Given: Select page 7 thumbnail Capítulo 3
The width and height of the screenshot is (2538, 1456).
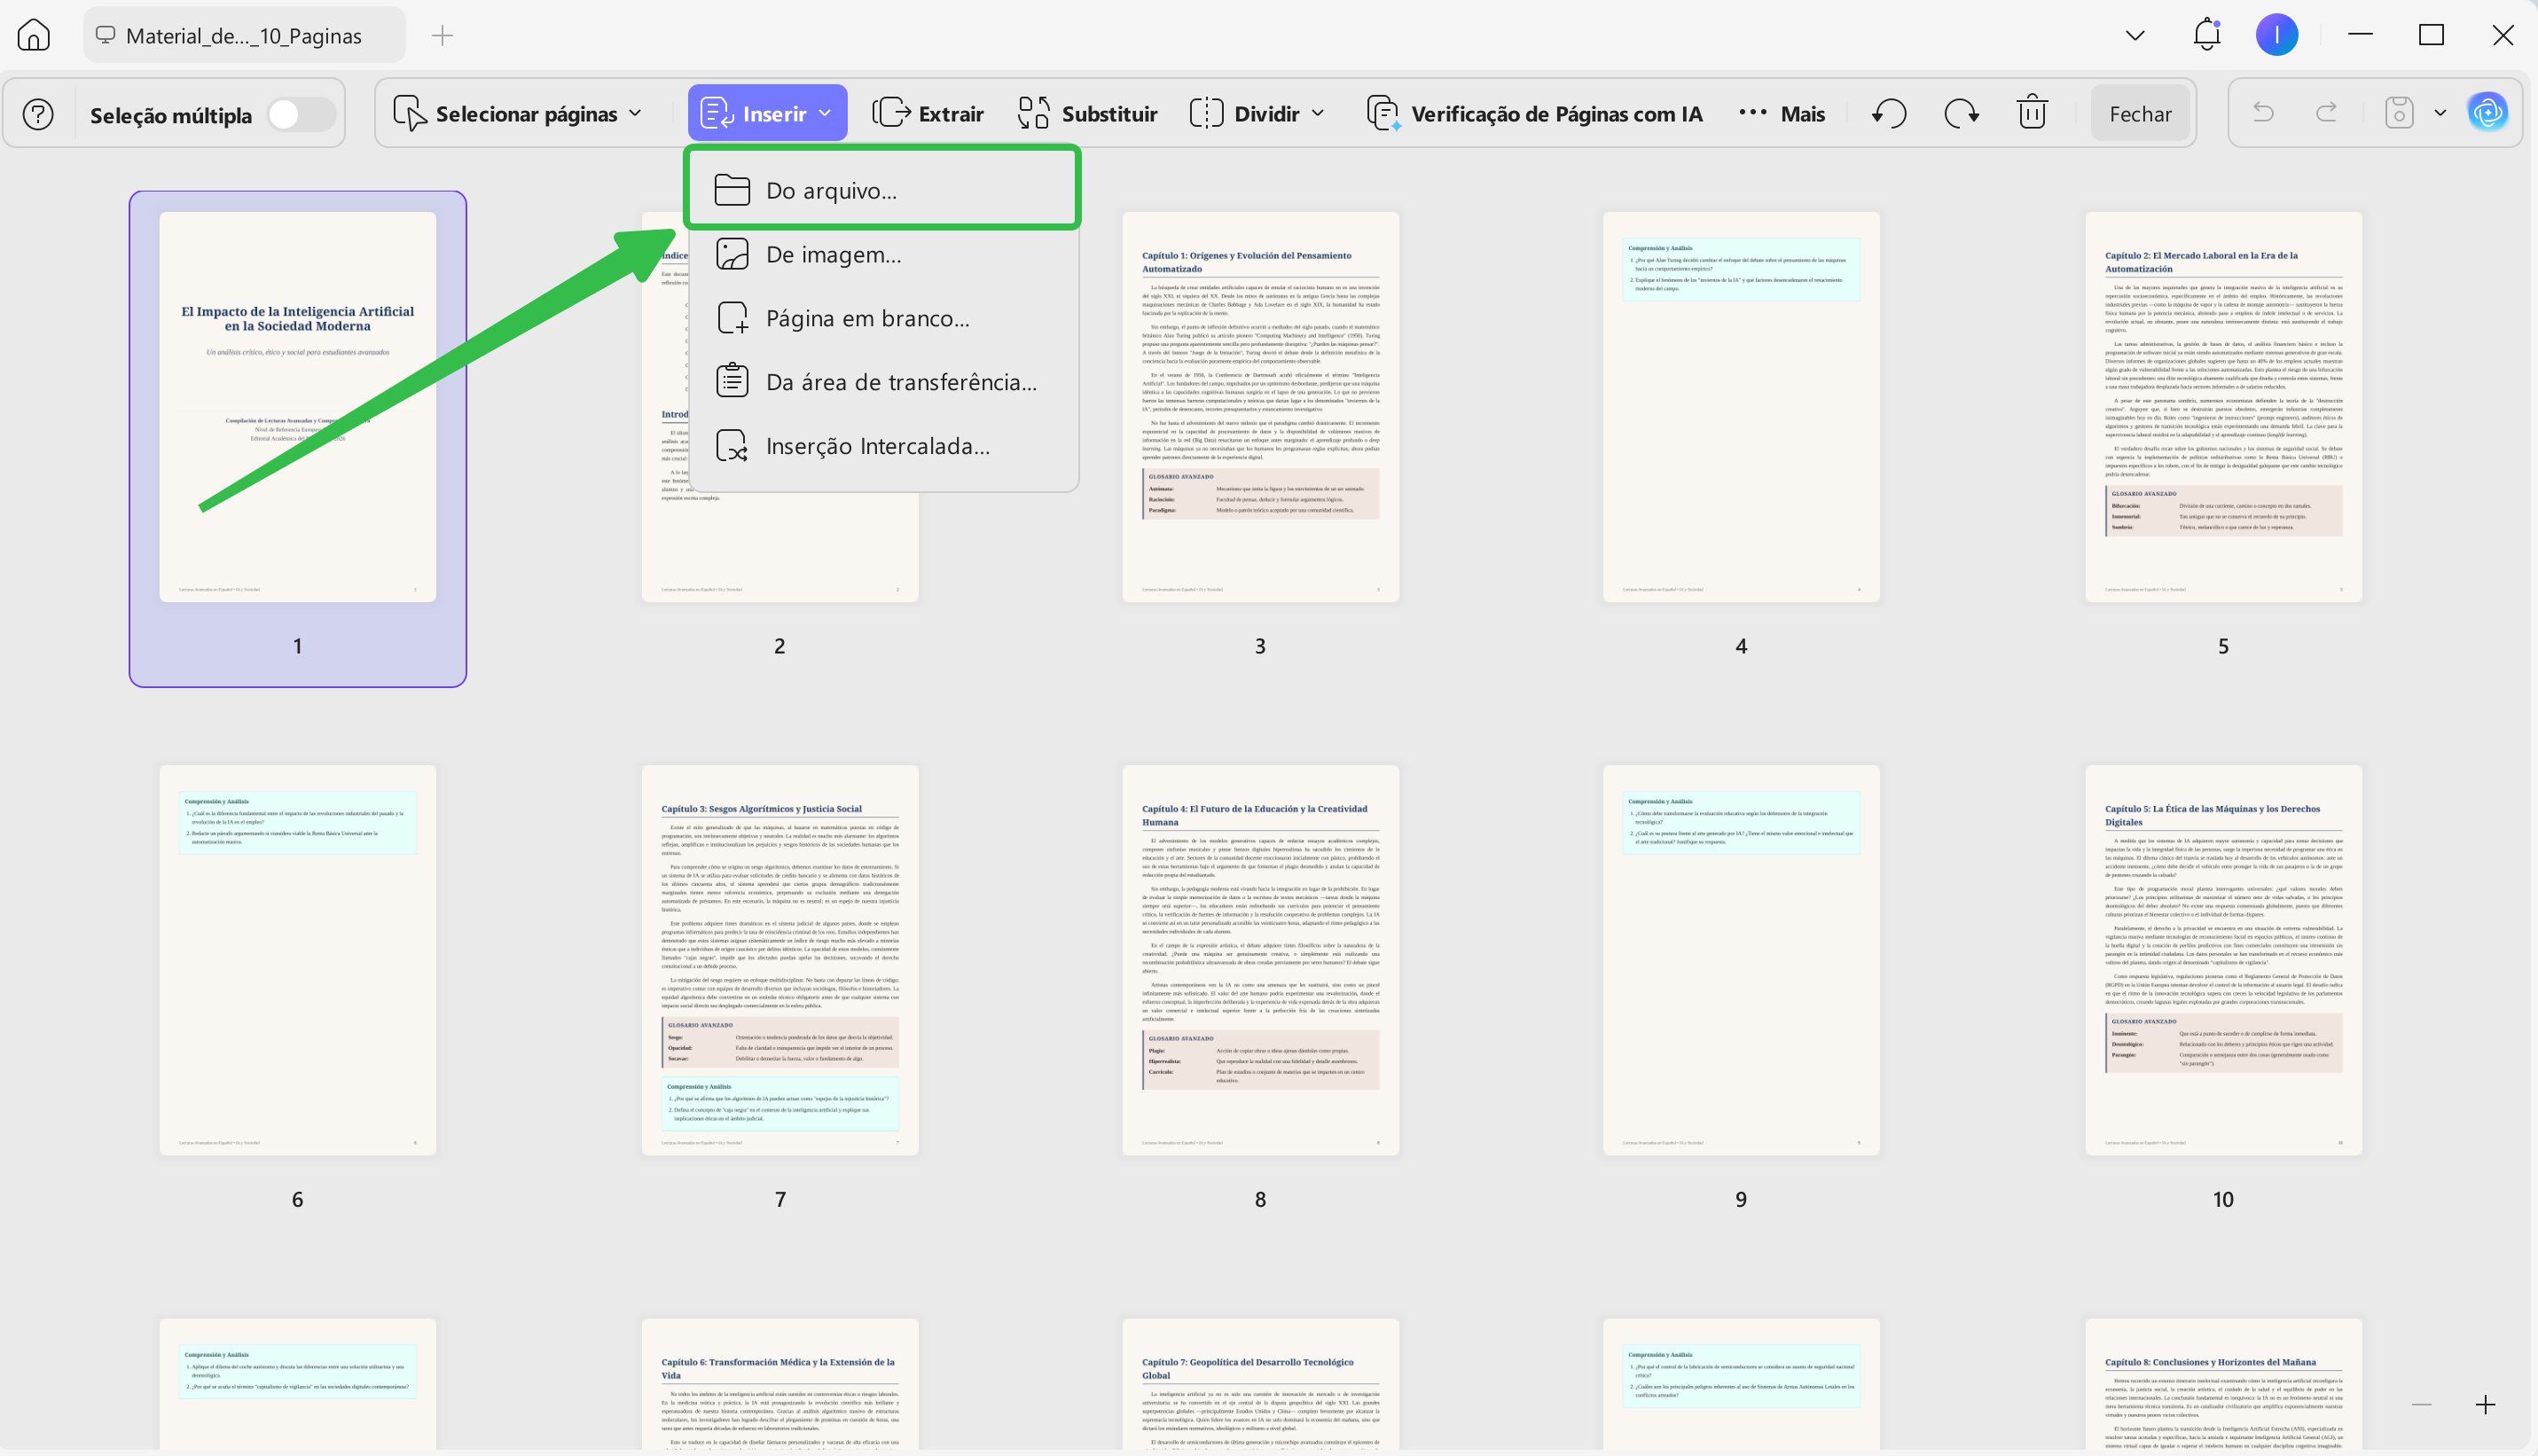Looking at the screenshot, I should [x=779, y=960].
